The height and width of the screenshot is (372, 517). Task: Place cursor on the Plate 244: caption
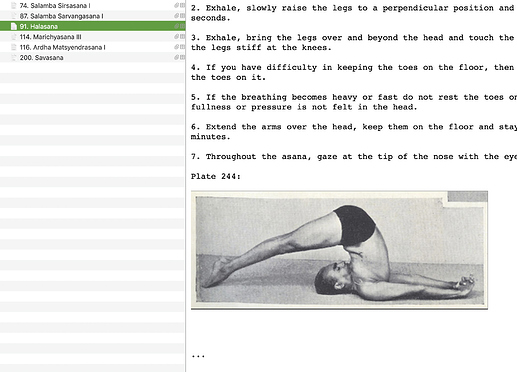point(216,176)
